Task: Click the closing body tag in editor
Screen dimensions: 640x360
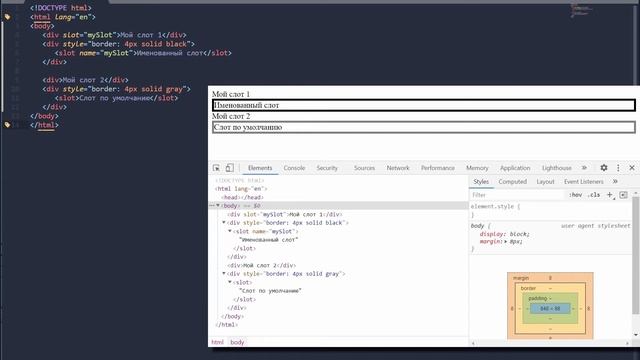Action: point(44,116)
